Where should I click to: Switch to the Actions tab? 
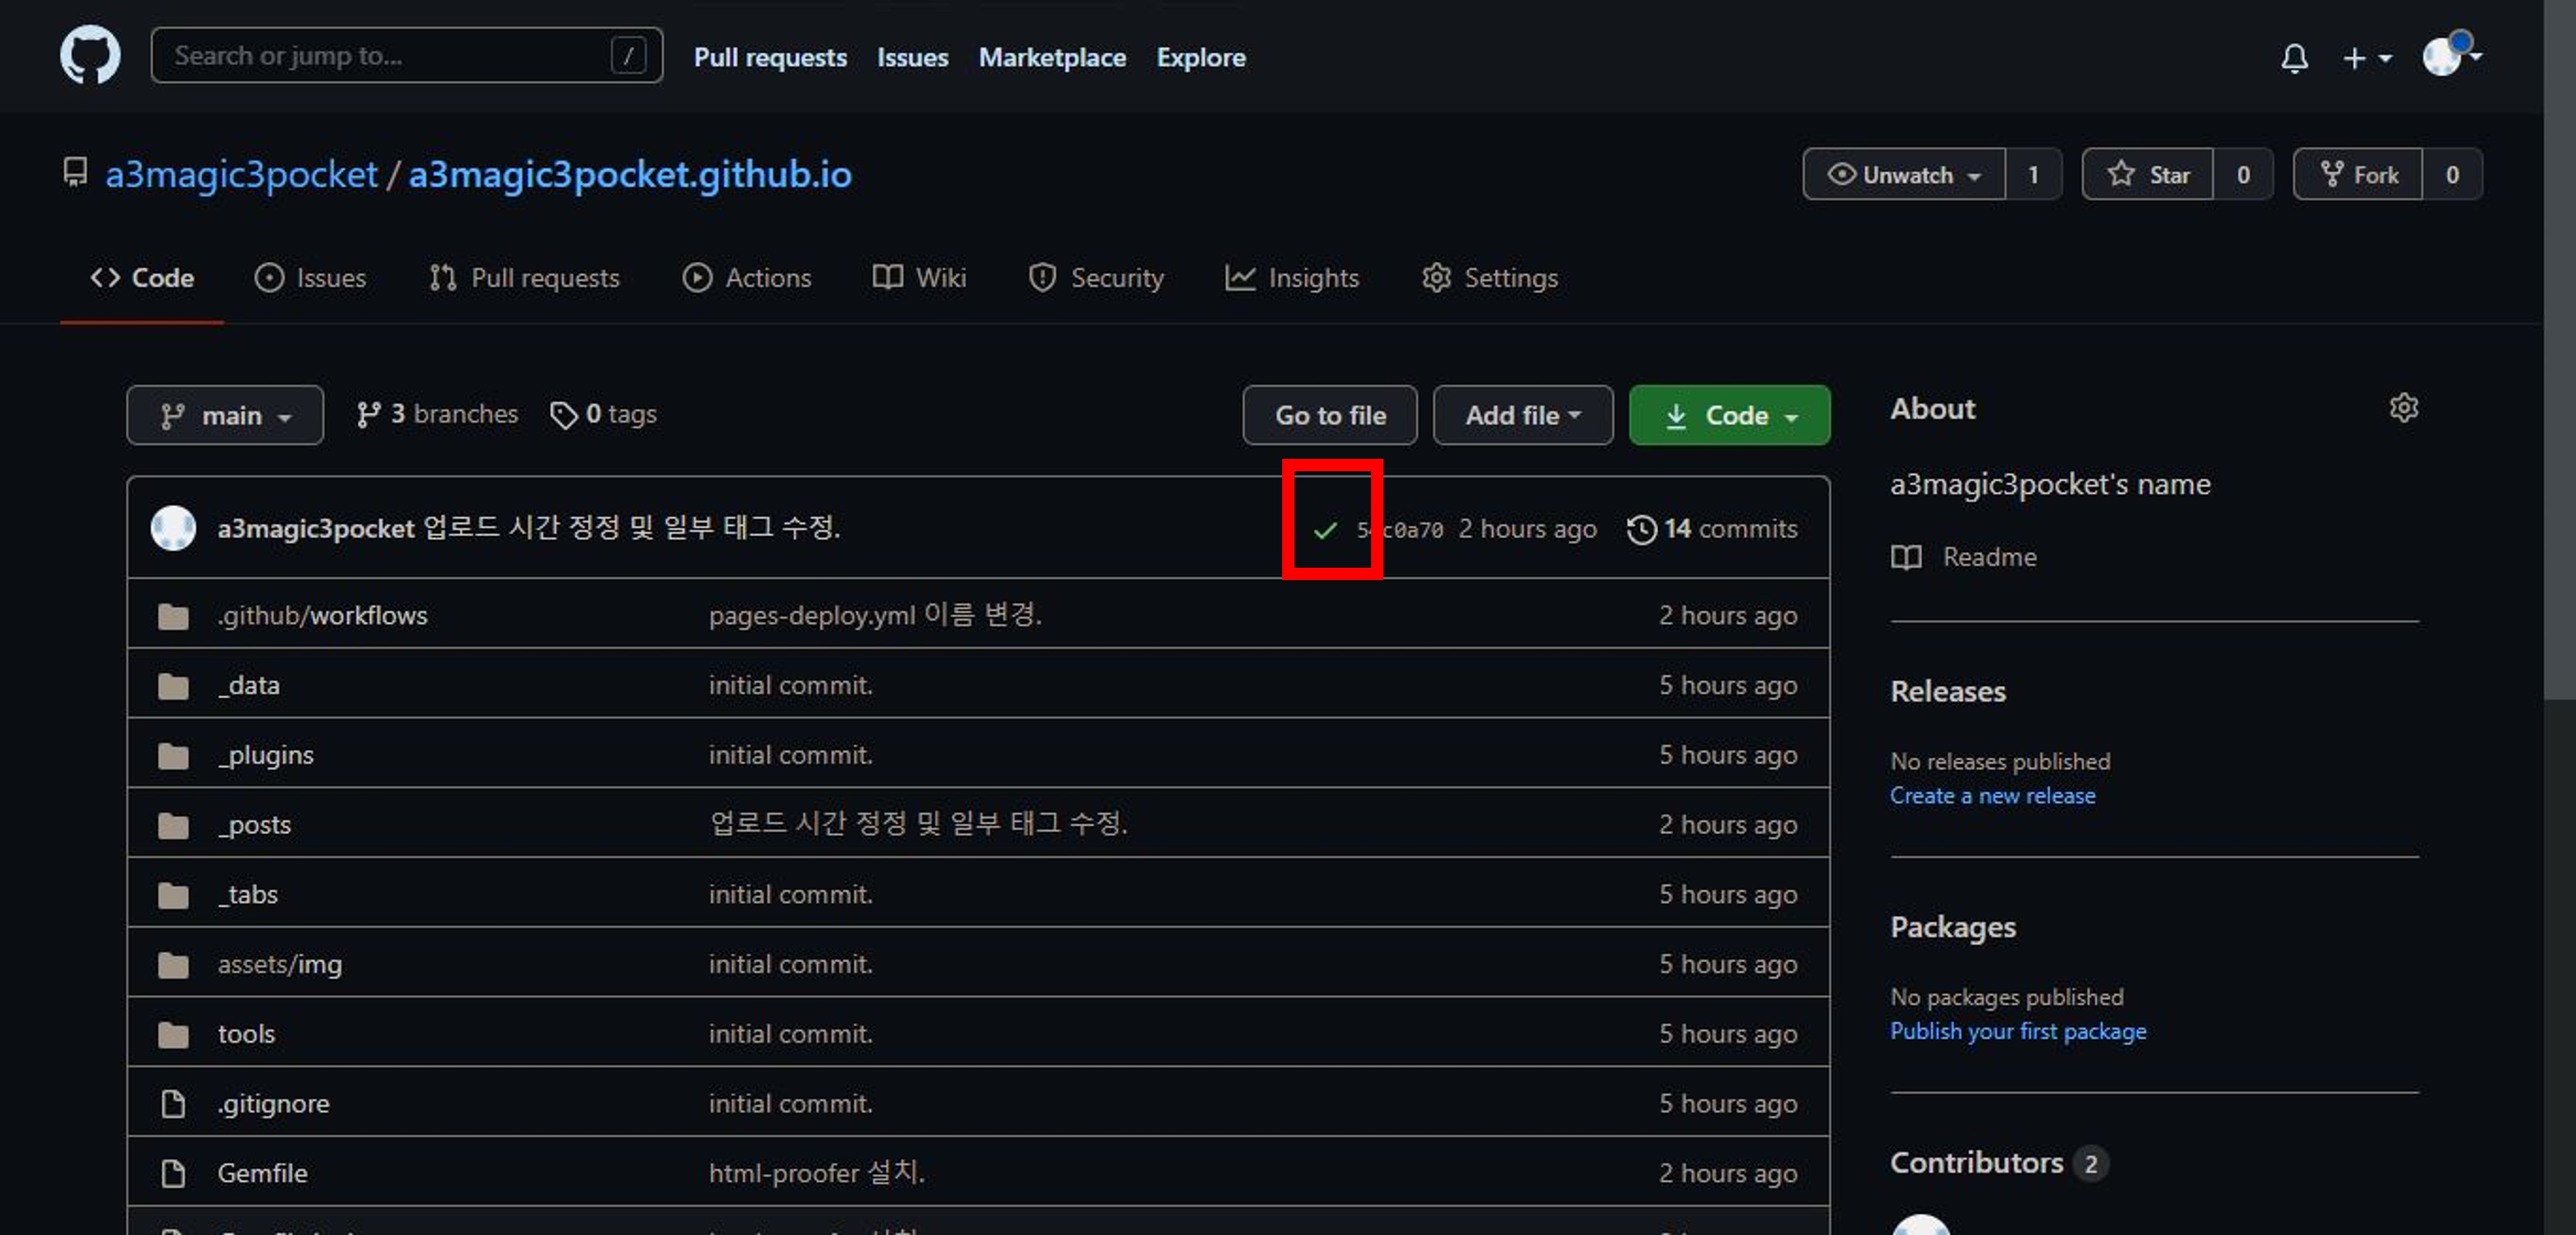point(747,278)
